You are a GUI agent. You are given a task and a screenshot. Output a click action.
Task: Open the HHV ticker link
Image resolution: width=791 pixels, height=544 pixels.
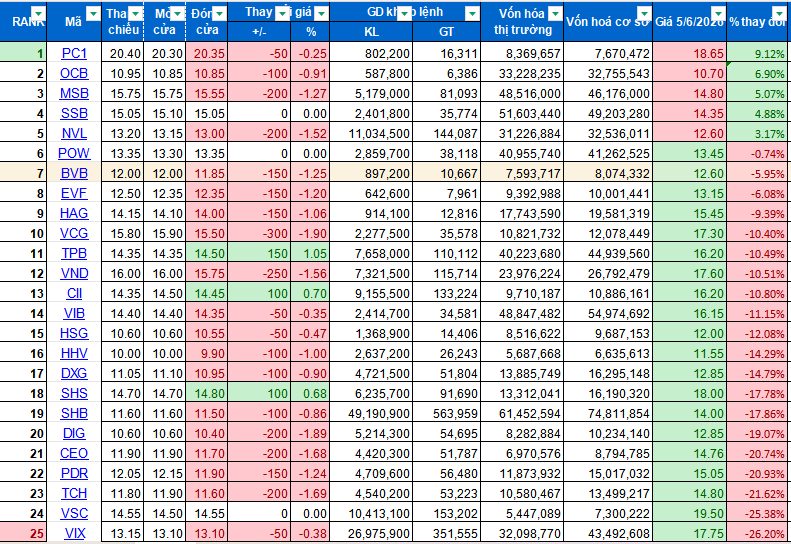pyautogui.click(x=74, y=353)
